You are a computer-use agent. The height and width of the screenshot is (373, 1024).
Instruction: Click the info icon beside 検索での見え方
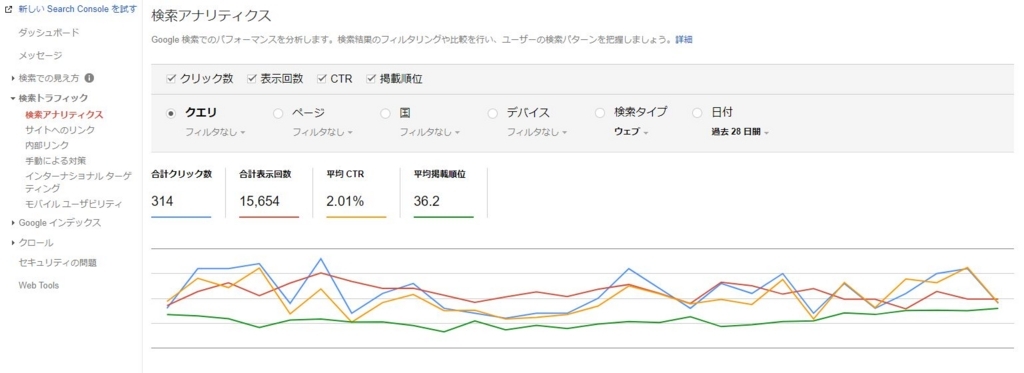[x=89, y=78]
